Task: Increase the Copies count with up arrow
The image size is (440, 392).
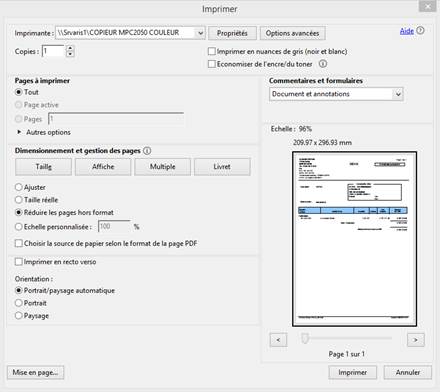Action: (70, 49)
